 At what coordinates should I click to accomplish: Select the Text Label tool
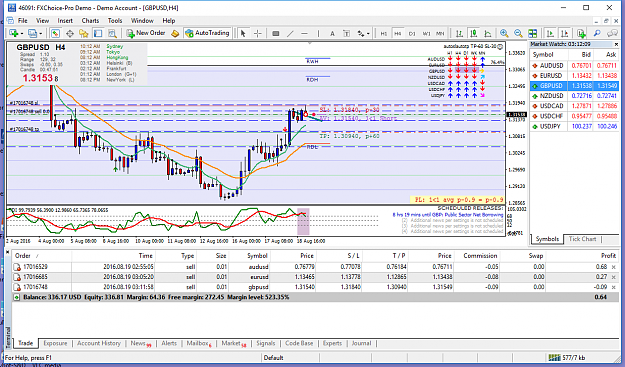346,33
